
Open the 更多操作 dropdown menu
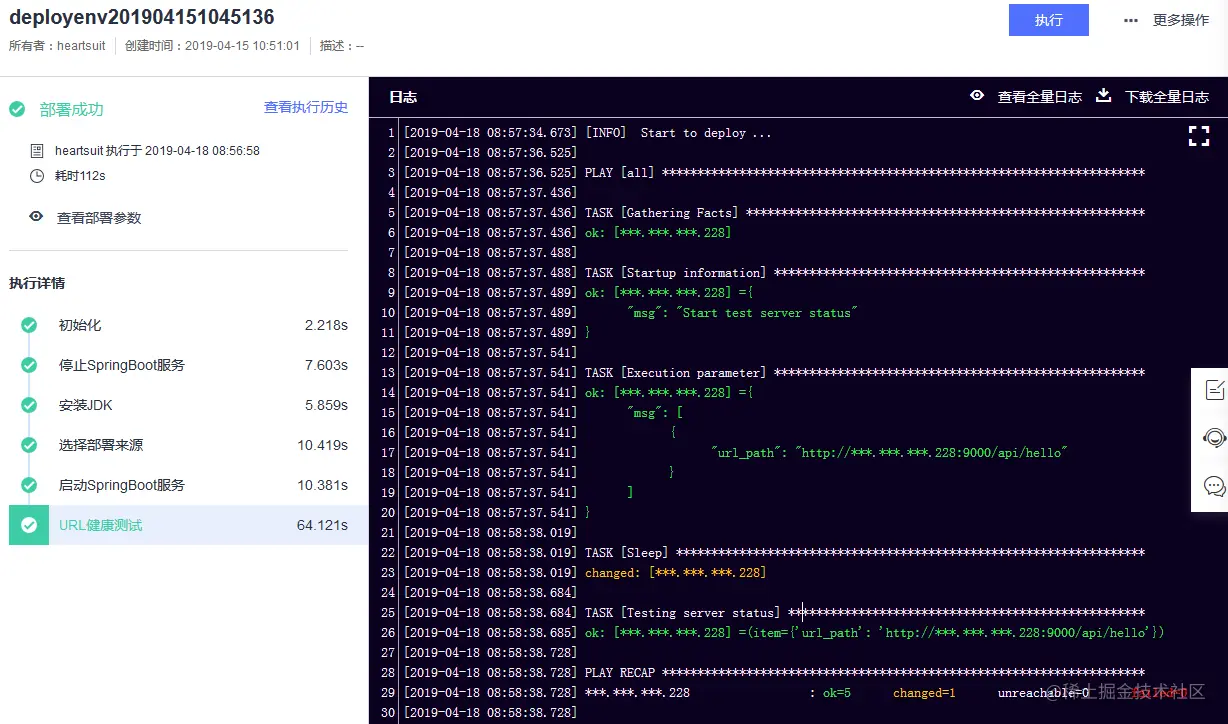tap(1181, 19)
